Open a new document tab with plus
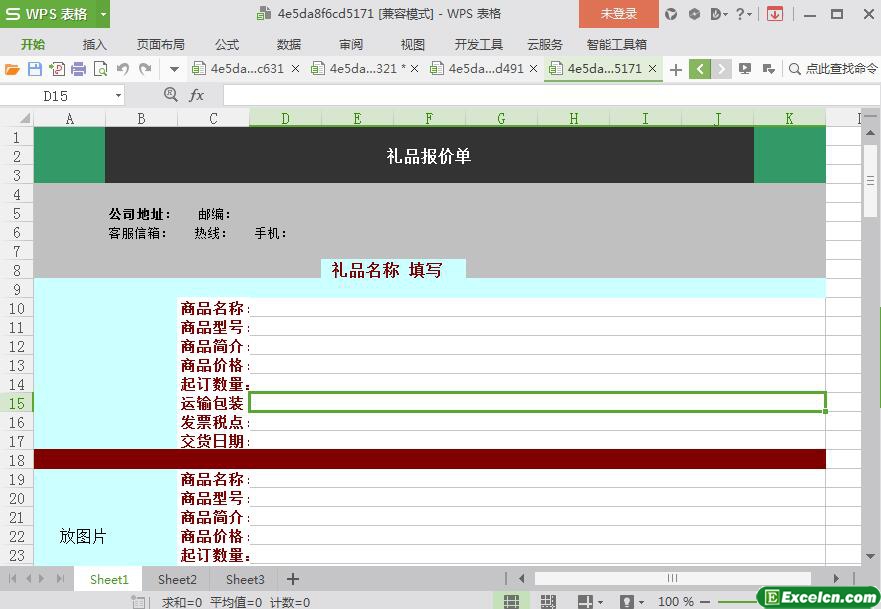The height and width of the screenshot is (609, 881). click(676, 69)
